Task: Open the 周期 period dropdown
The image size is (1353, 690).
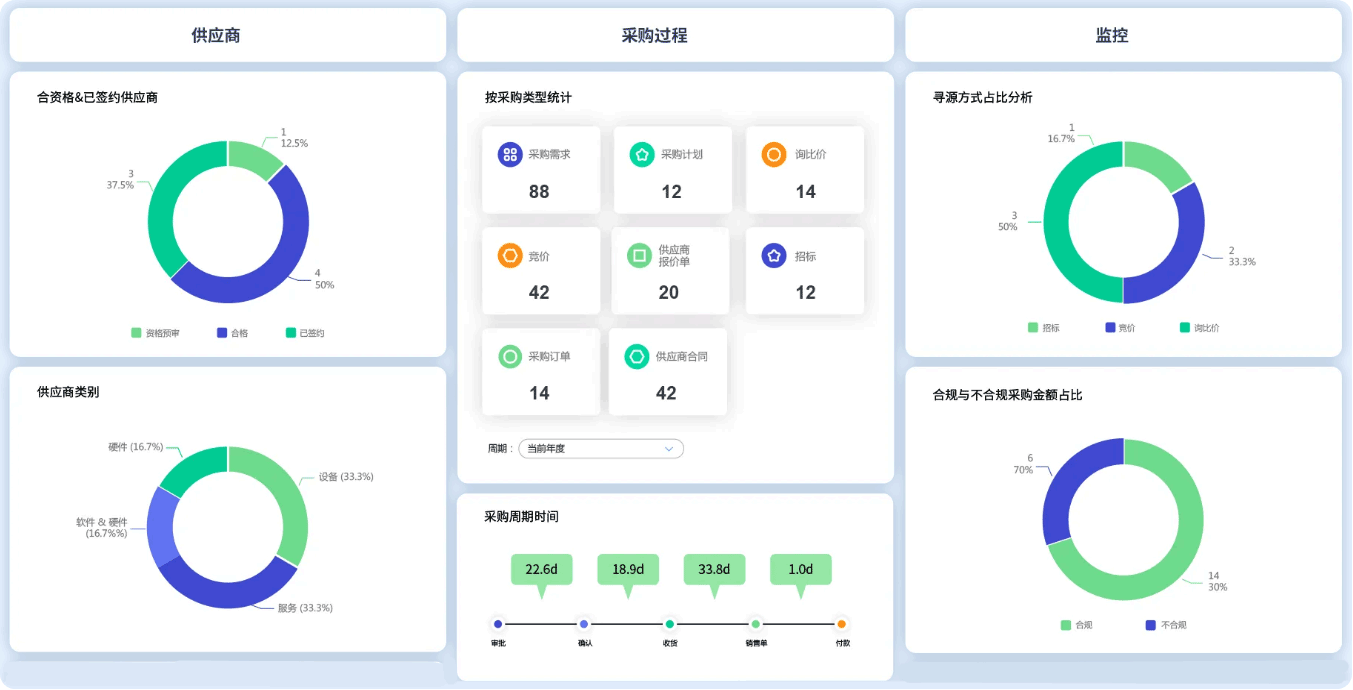Action: [x=600, y=448]
